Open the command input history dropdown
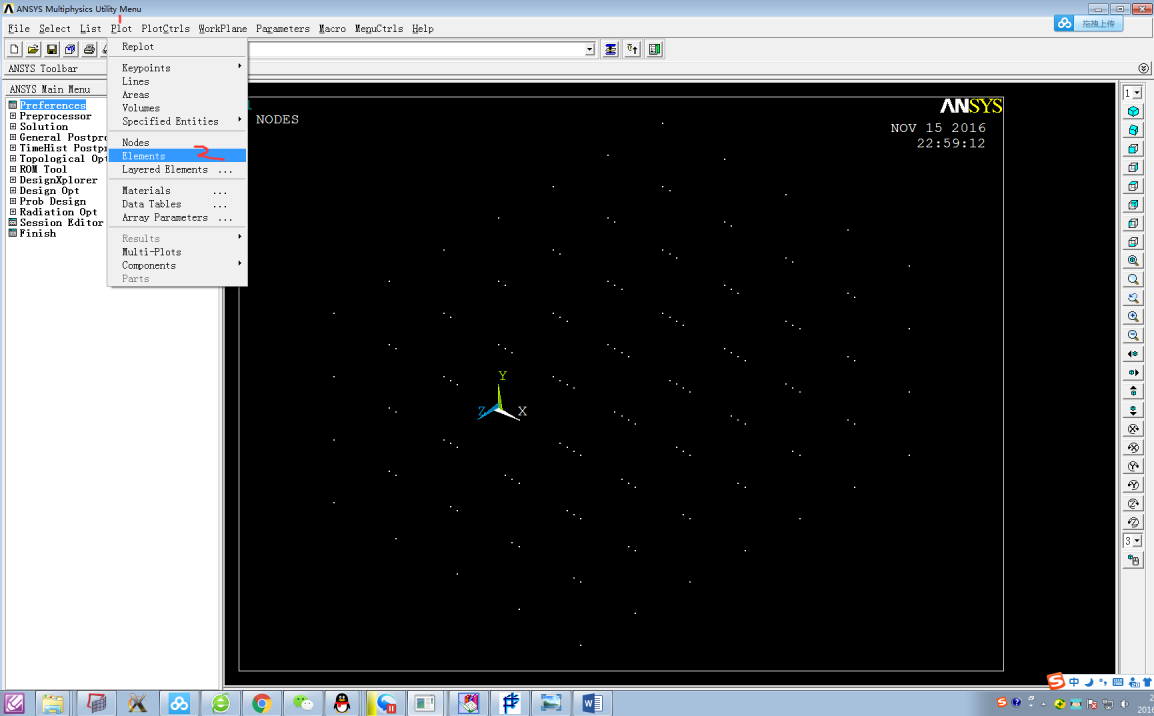Image resolution: width=1154 pixels, height=716 pixels. [x=589, y=49]
